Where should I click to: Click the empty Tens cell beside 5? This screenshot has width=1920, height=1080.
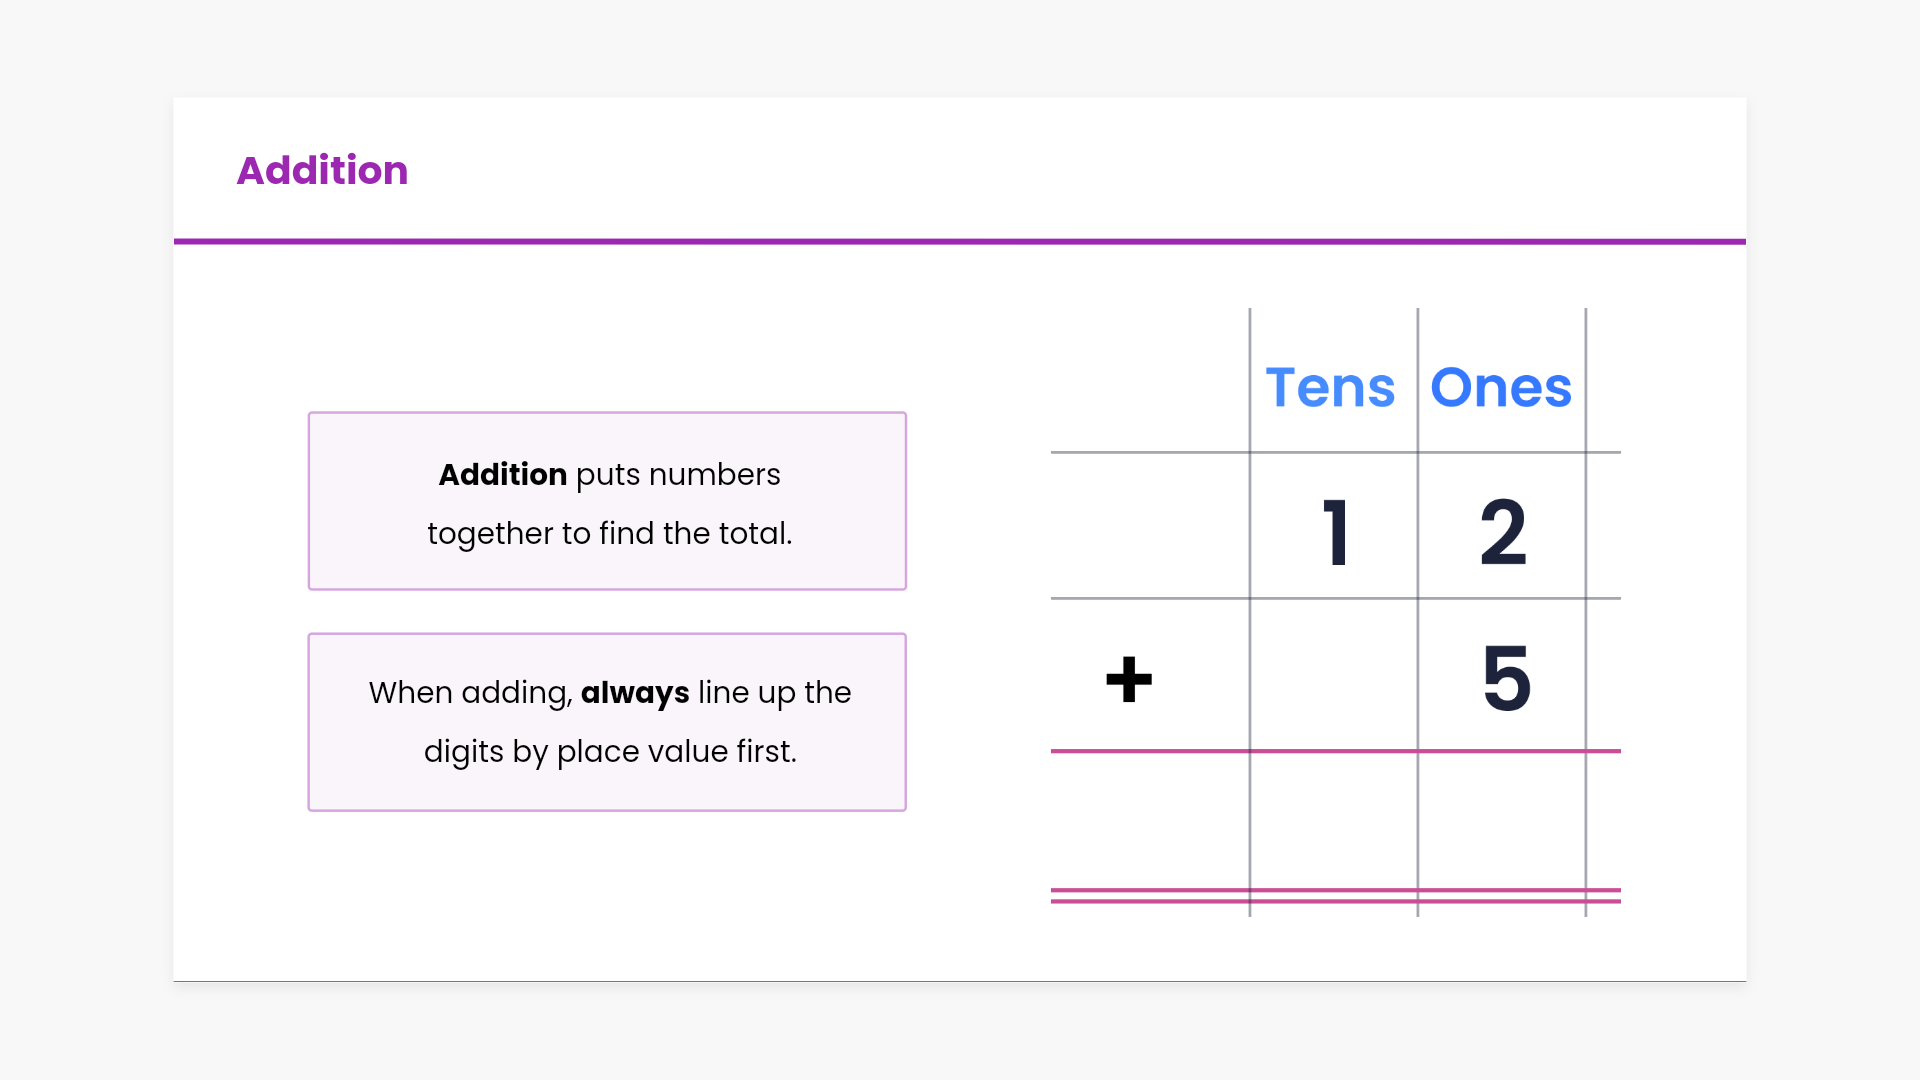[x=1333, y=676]
